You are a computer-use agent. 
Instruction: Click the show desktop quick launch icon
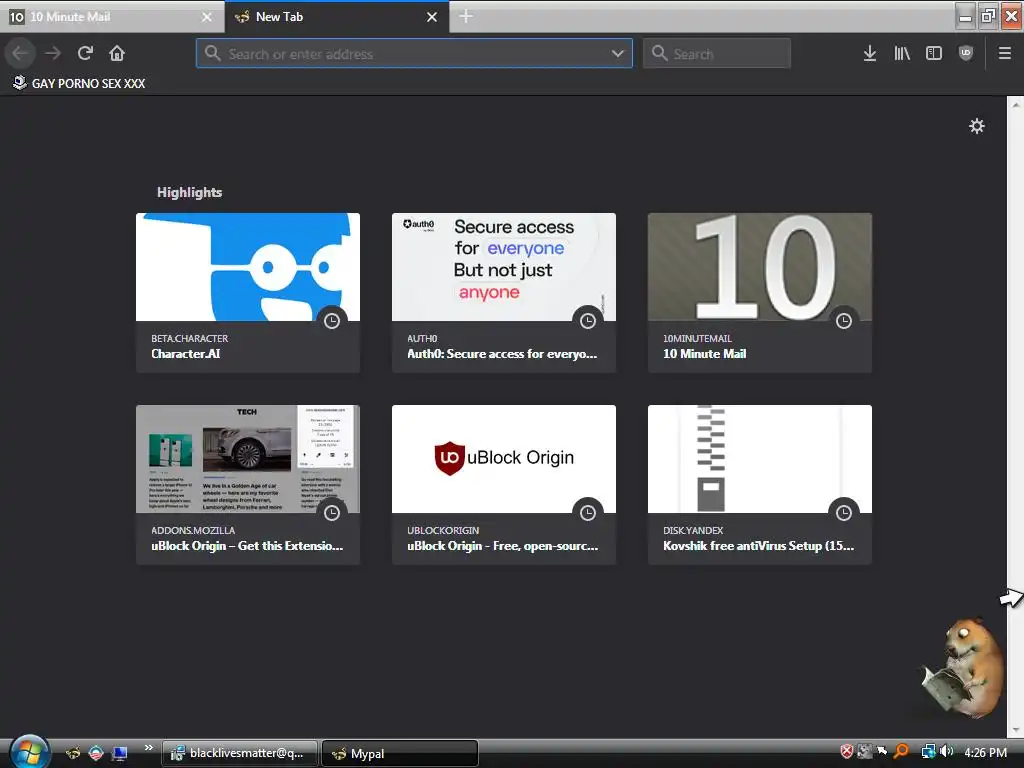(x=119, y=753)
